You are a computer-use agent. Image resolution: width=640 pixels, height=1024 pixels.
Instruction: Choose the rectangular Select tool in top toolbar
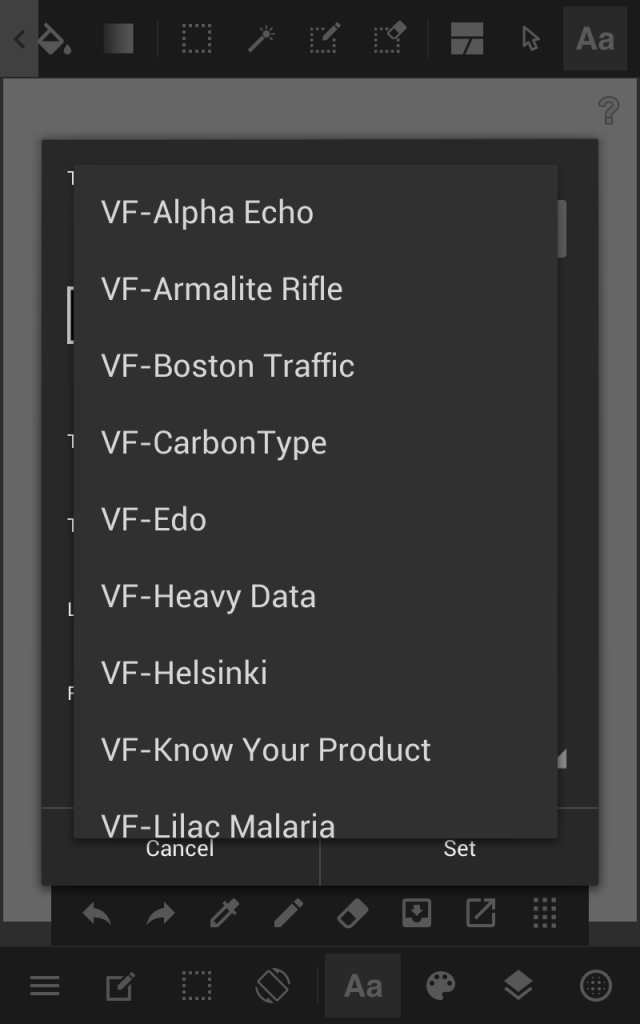[197, 39]
